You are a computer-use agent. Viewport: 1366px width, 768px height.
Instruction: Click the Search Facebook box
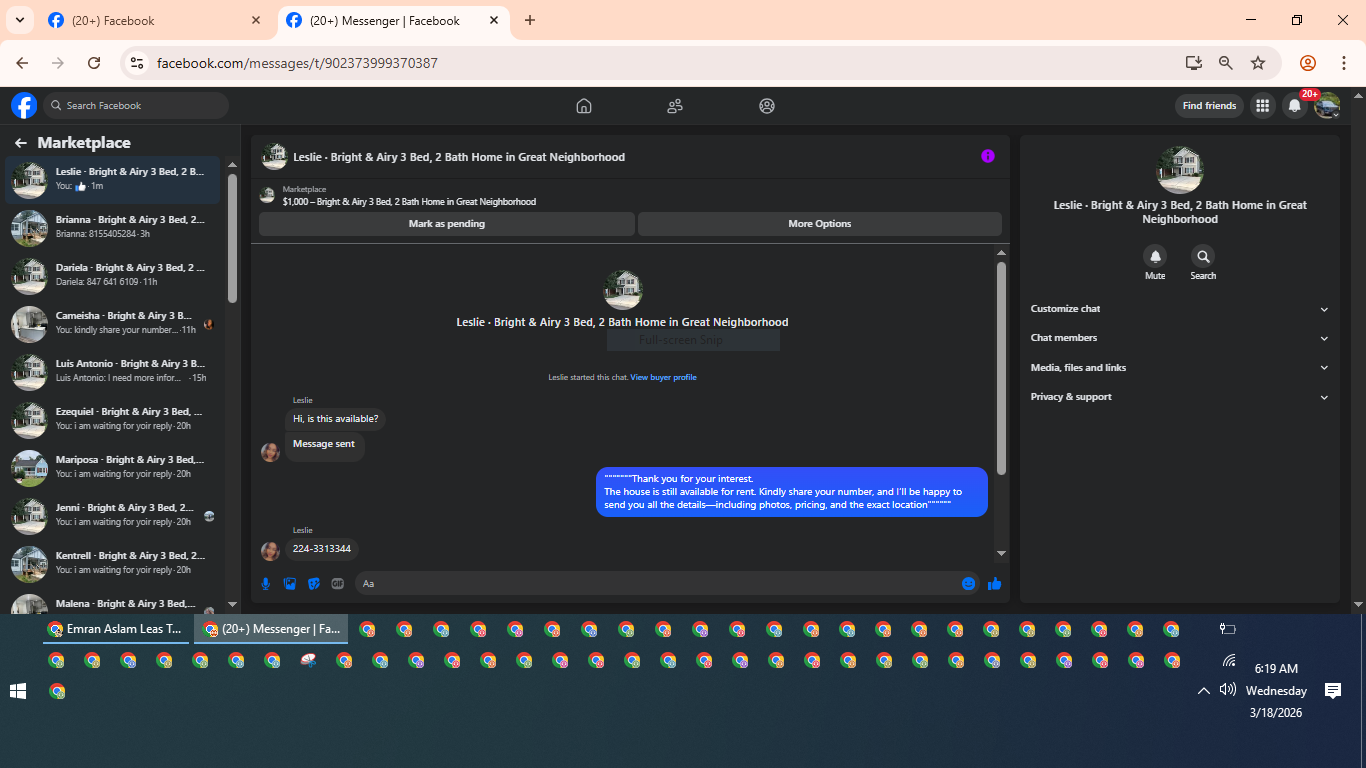(x=136, y=106)
